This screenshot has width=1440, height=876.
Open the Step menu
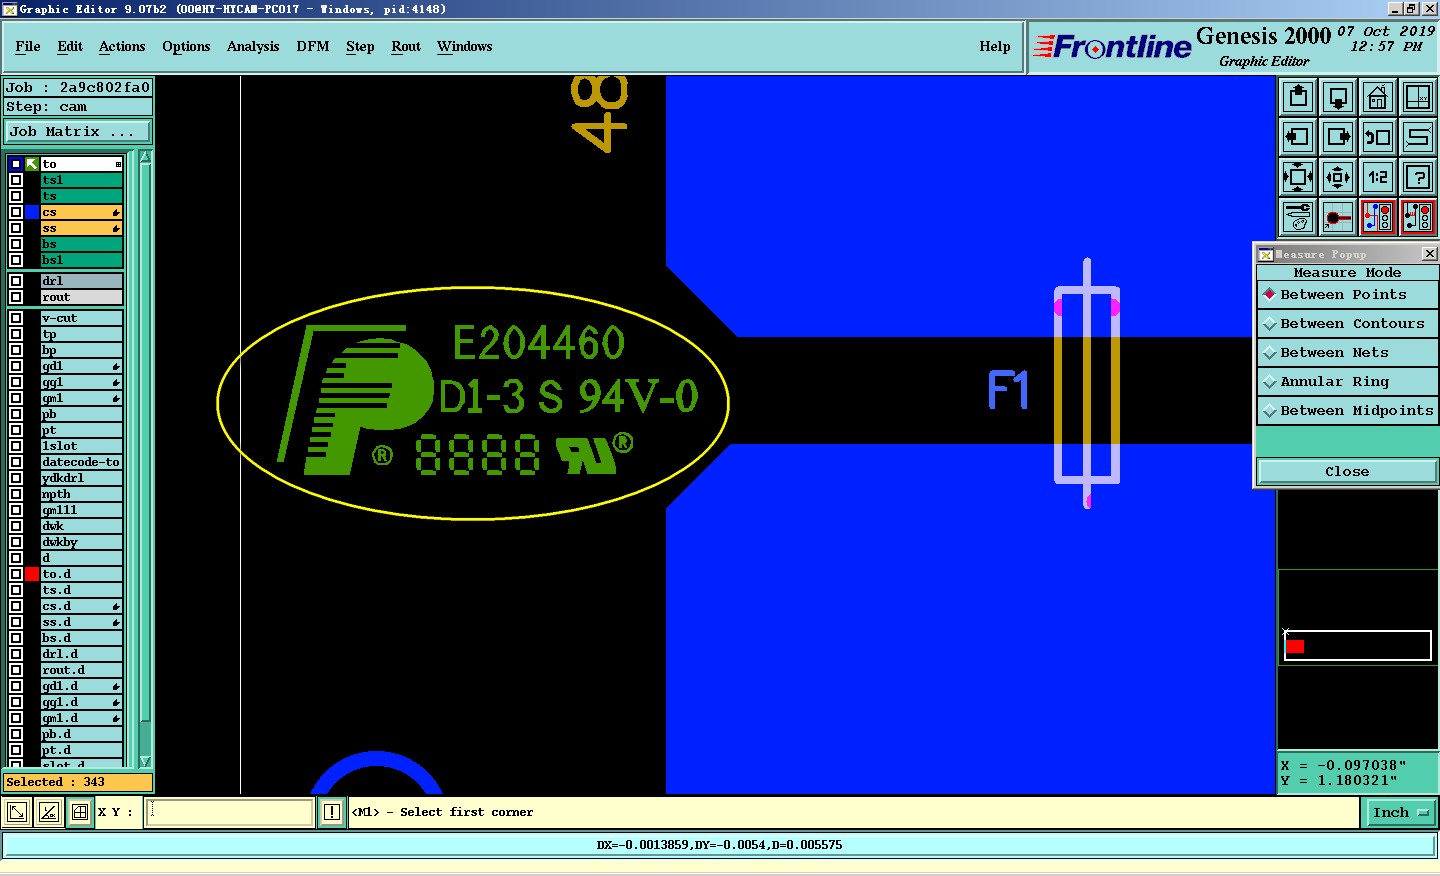tap(360, 47)
